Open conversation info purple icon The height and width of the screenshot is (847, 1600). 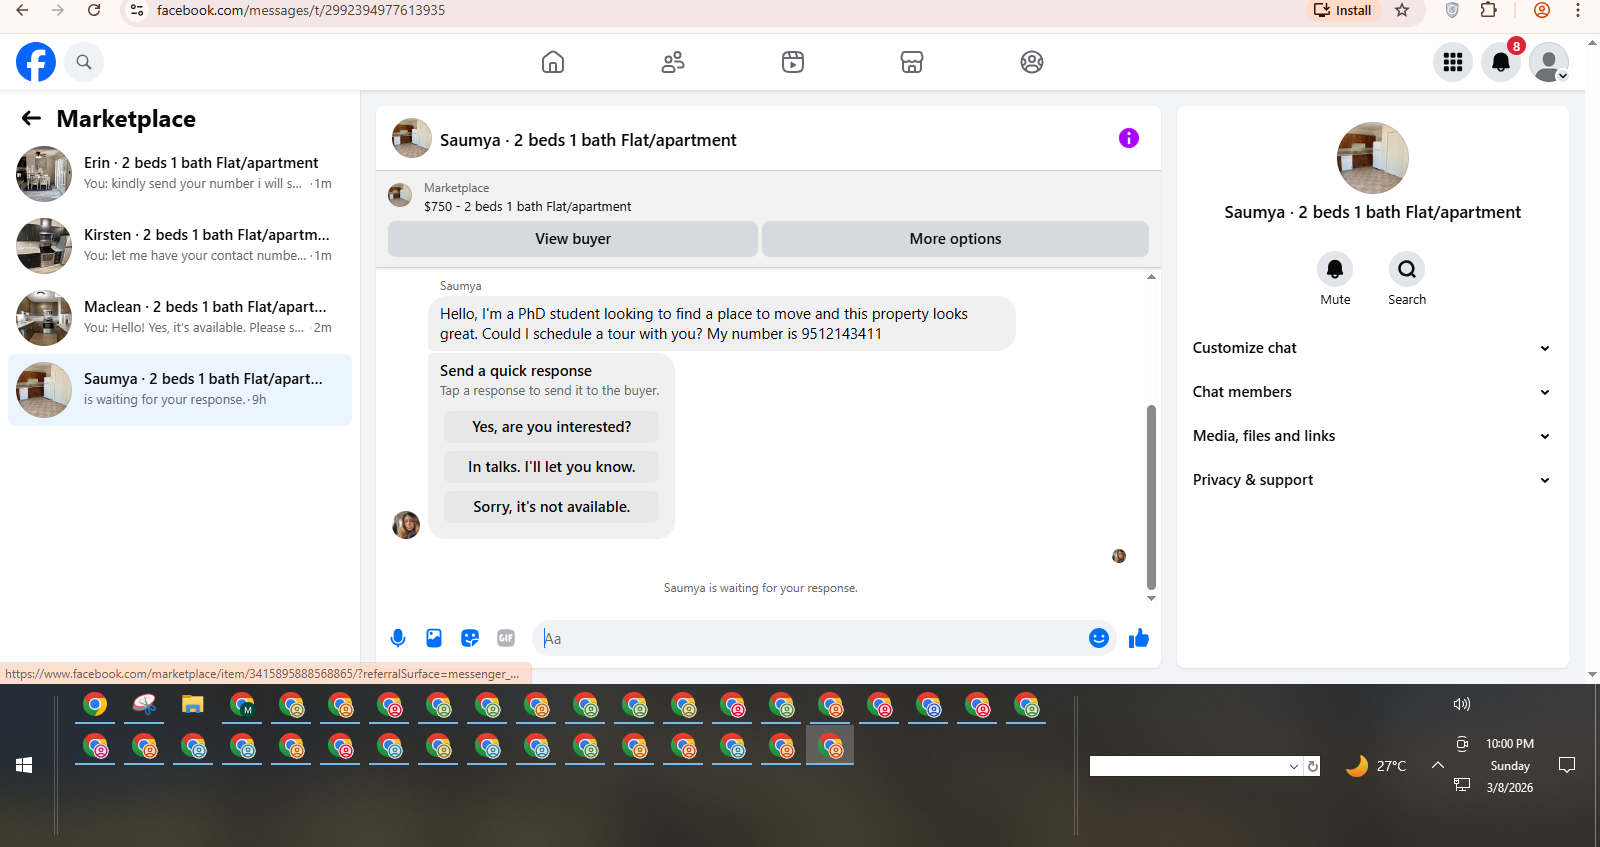[x=1129, y=138]
